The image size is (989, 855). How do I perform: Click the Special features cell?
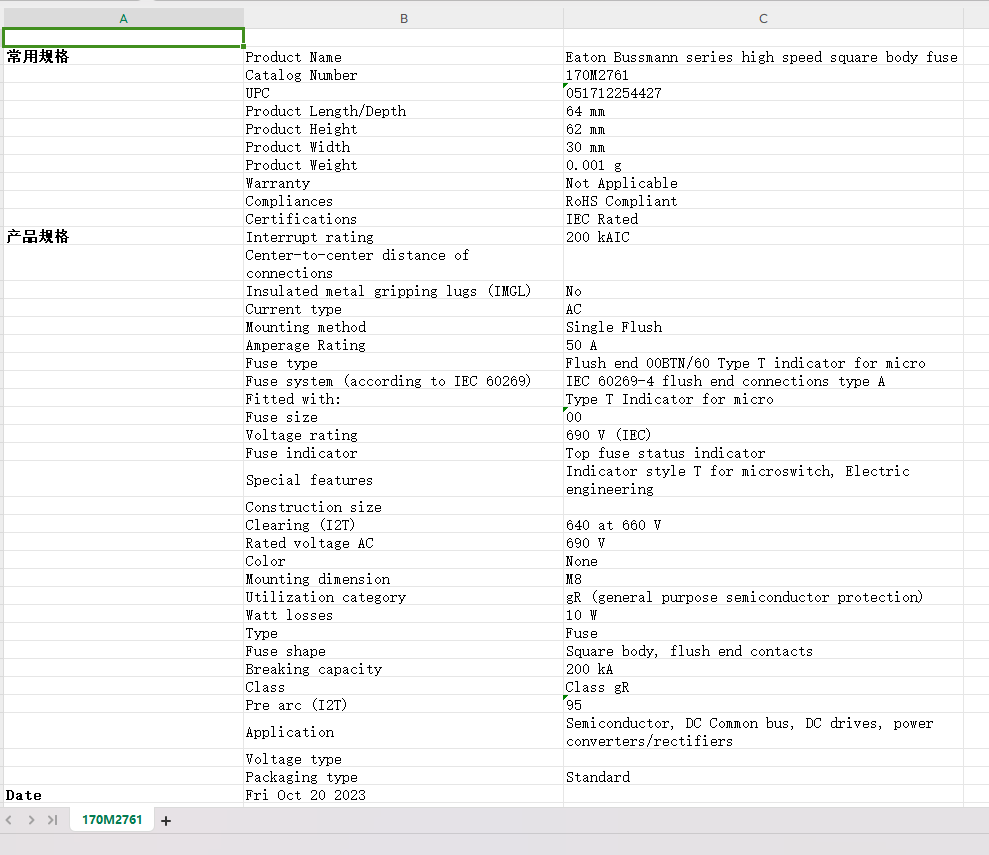click(x=404, y=480)
